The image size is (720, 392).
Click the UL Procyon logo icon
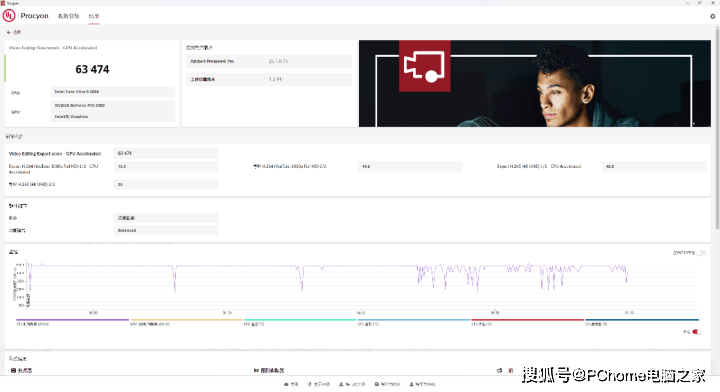click(x=9, y=16)
